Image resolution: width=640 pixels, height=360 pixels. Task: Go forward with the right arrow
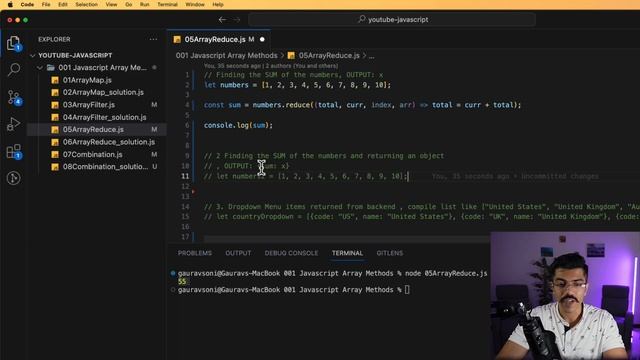237,20
